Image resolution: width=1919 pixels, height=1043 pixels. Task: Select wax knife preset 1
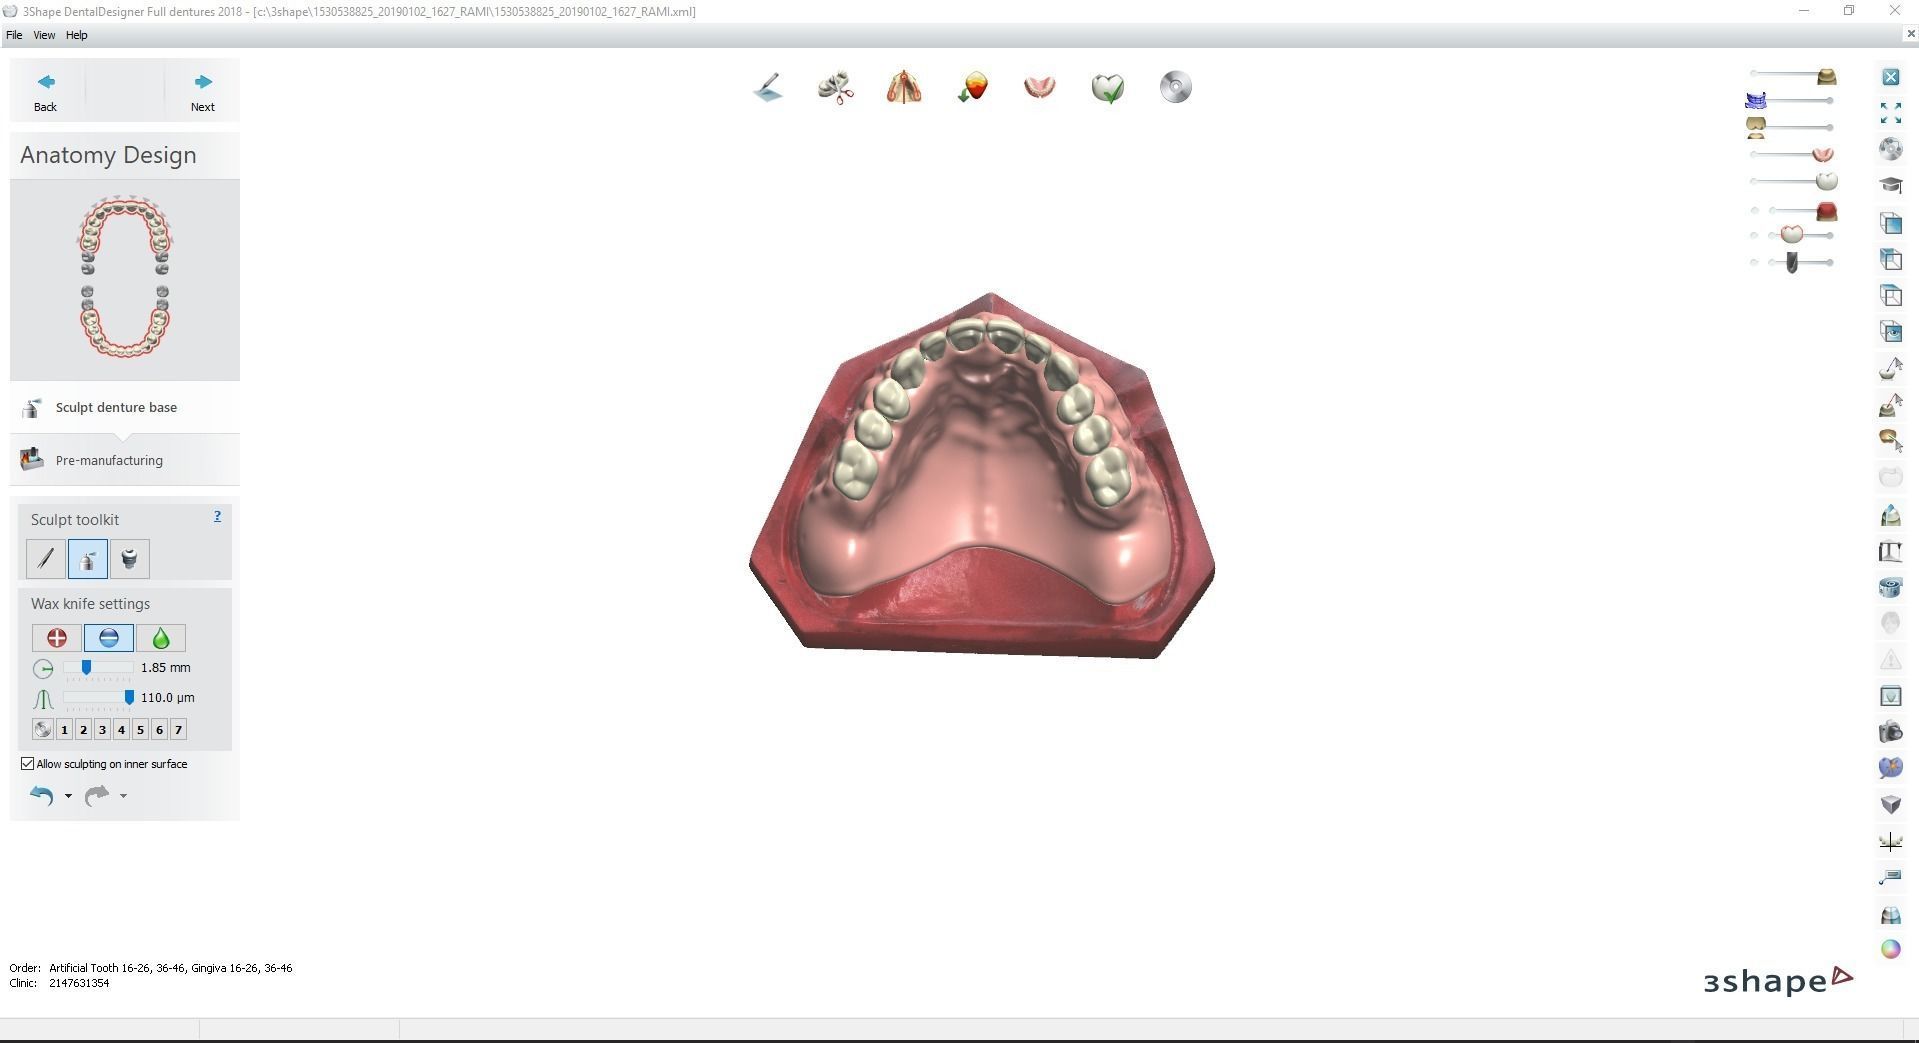65,730
